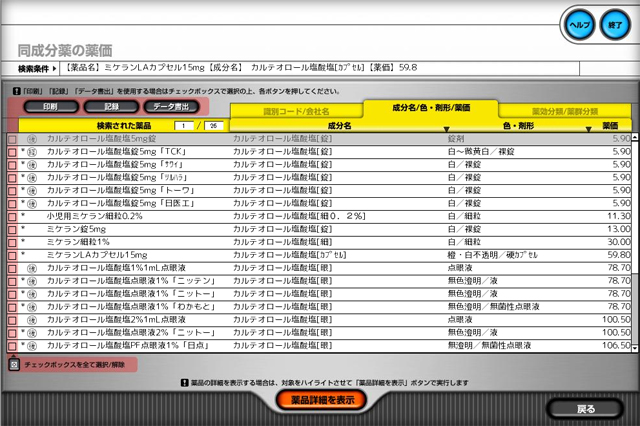
Task: Click sort arrow next to 色・剤形 header
Action: [588, 129]
